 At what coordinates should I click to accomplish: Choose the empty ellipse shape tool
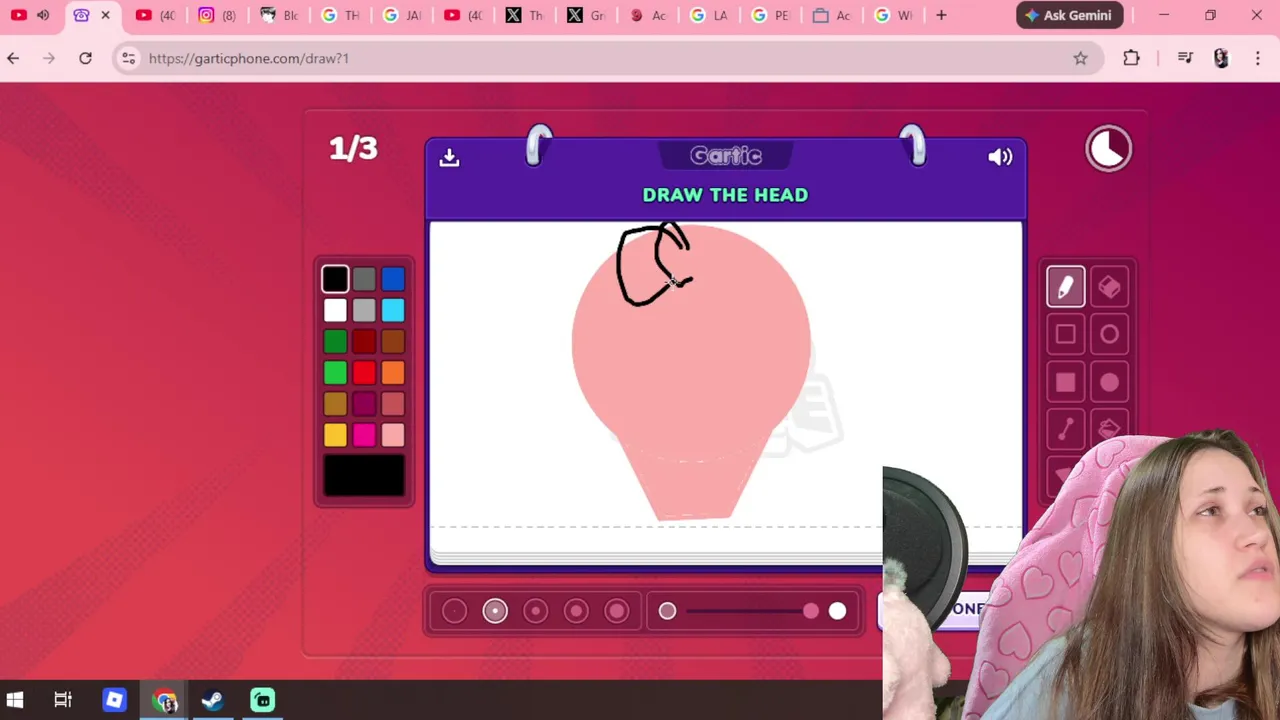[1109, 335]
